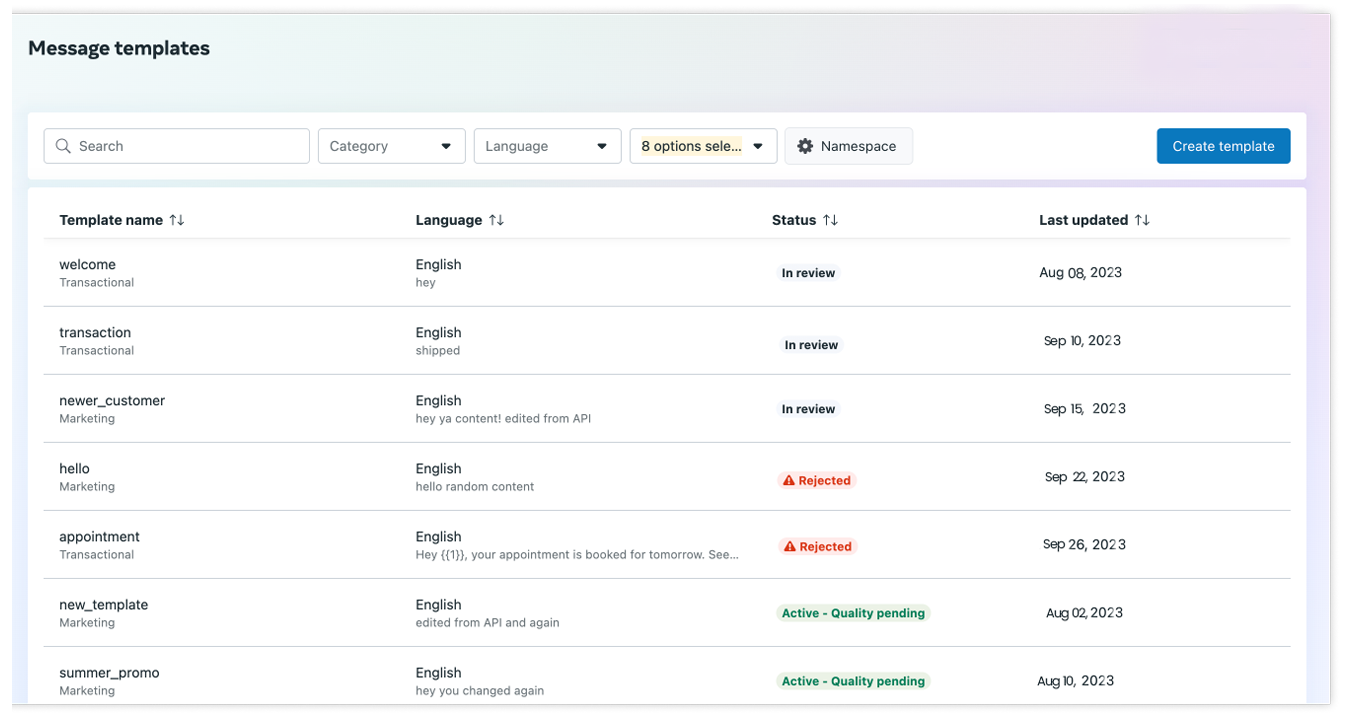Open the summer_promo template

[109, 673]
